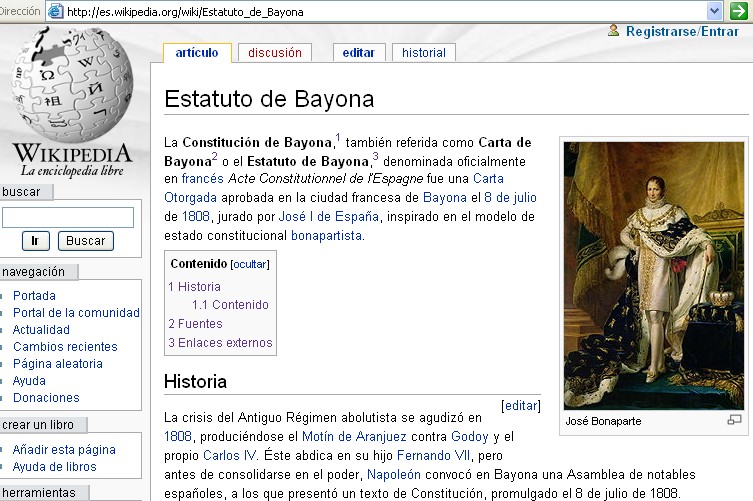Open the bonapartista link
The width and height of the screenshot is (753, 501).
(x=327, y=235)
